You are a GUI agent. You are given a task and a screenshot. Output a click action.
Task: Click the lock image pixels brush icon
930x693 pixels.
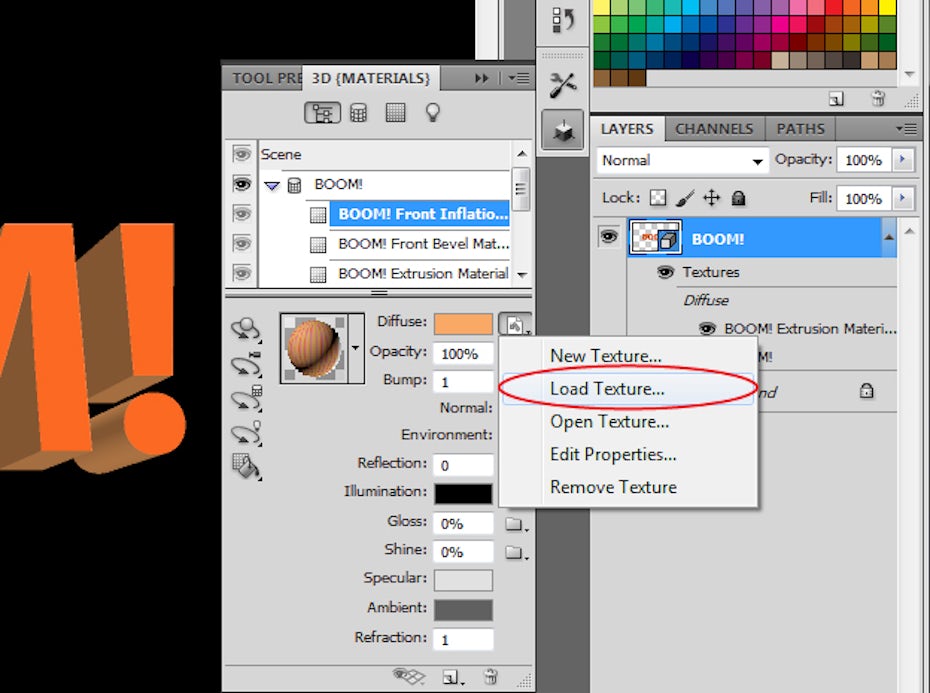tap(685, 198)
